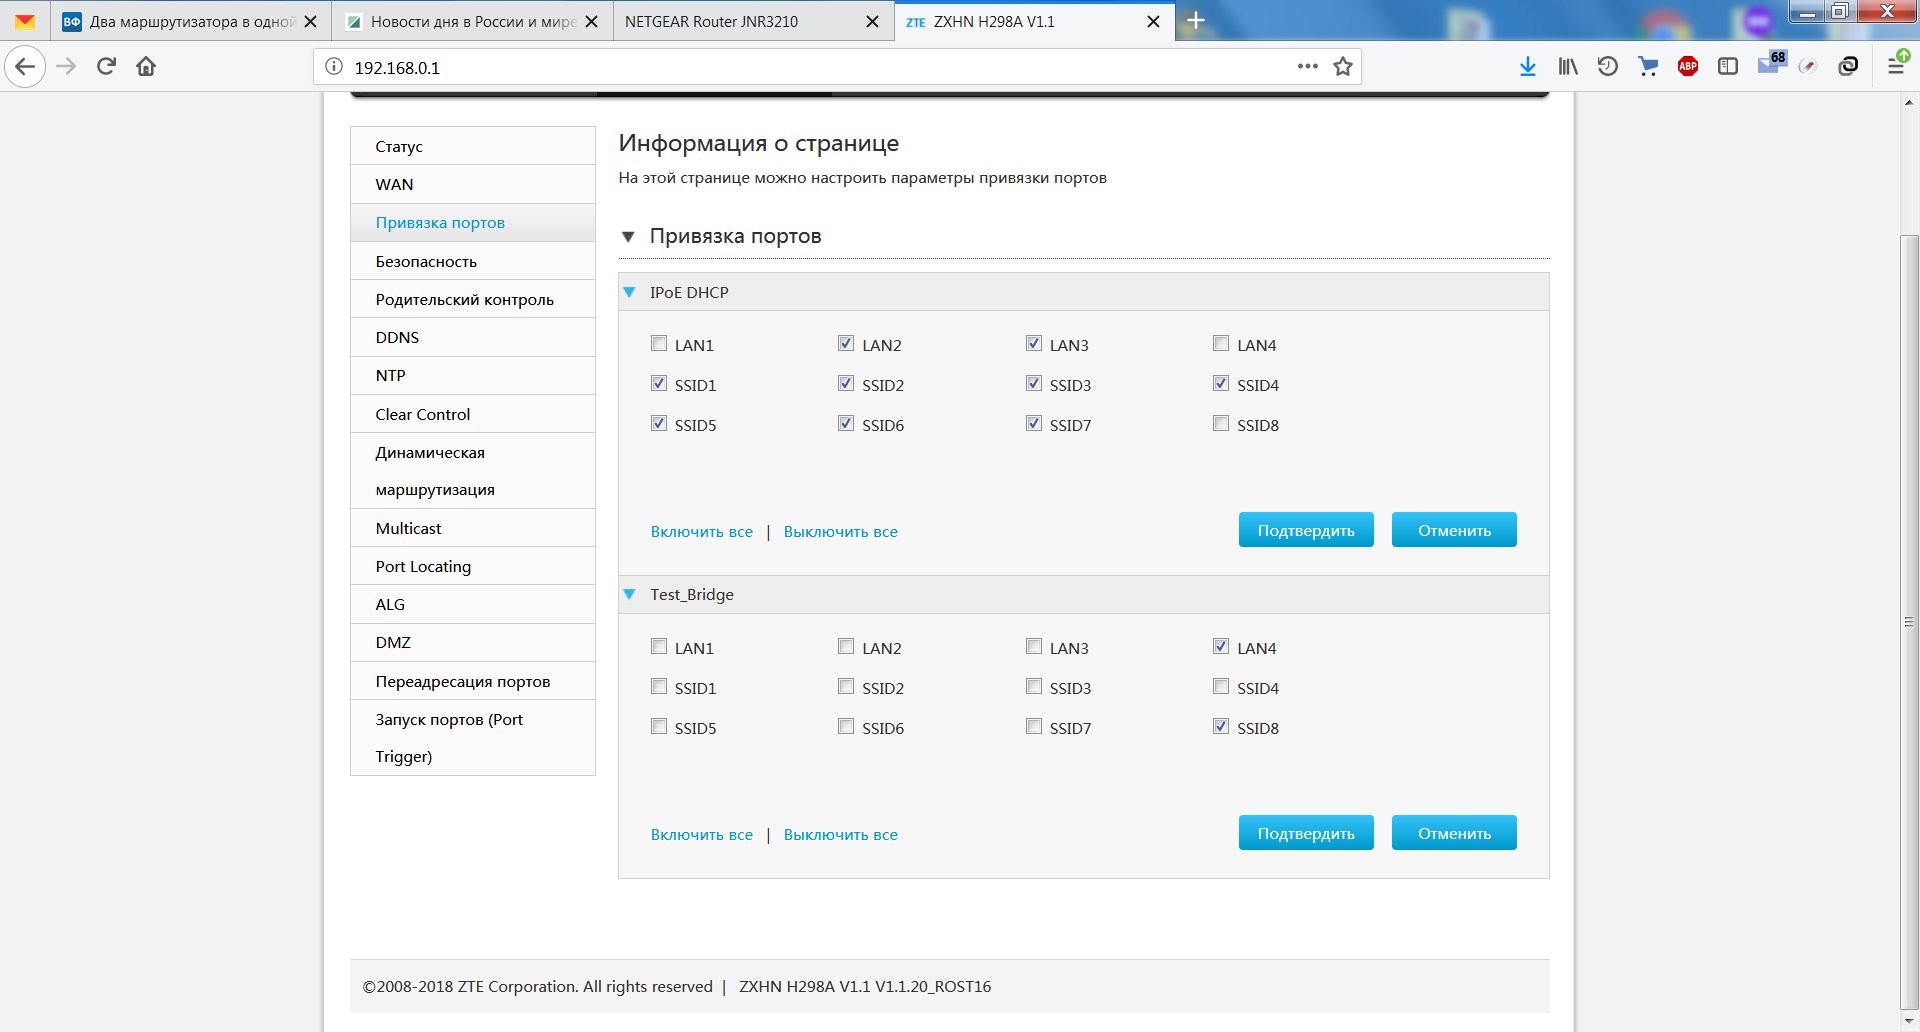Collapse the Привязка портов section
This screenshot has height=1032, width=1920.
tap(628, 237)
